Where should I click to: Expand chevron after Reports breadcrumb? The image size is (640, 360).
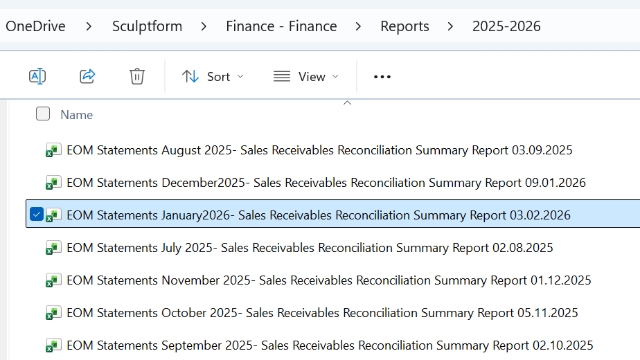point(450,27)
